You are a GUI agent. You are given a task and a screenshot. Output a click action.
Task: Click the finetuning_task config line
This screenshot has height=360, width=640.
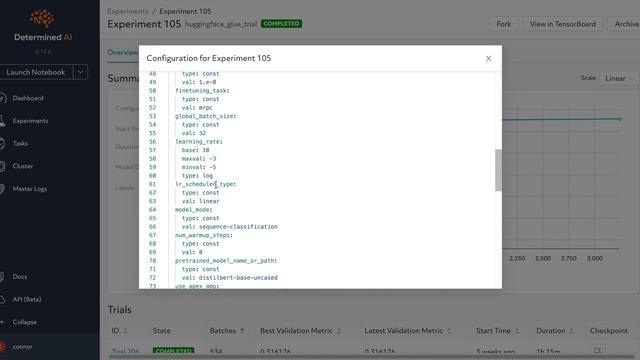pyautogui.click(x=202, y=91)
